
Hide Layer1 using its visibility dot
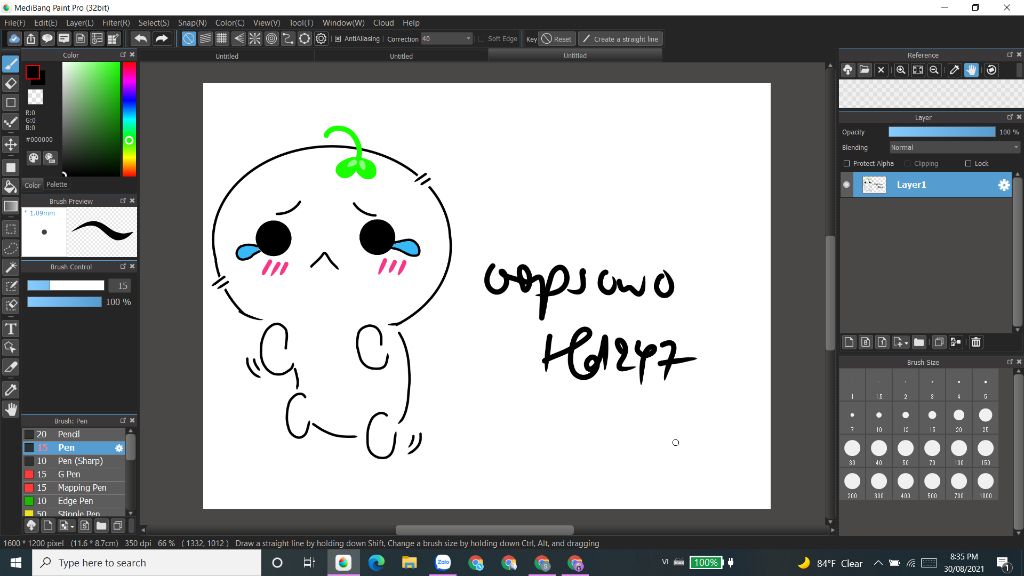[847, 185]
